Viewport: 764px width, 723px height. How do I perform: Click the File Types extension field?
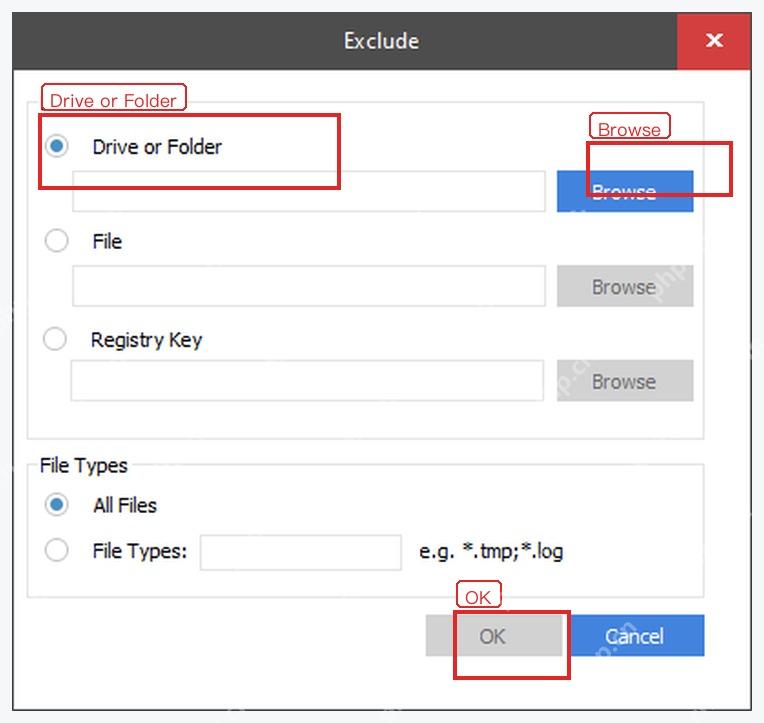tap(301, 552)
